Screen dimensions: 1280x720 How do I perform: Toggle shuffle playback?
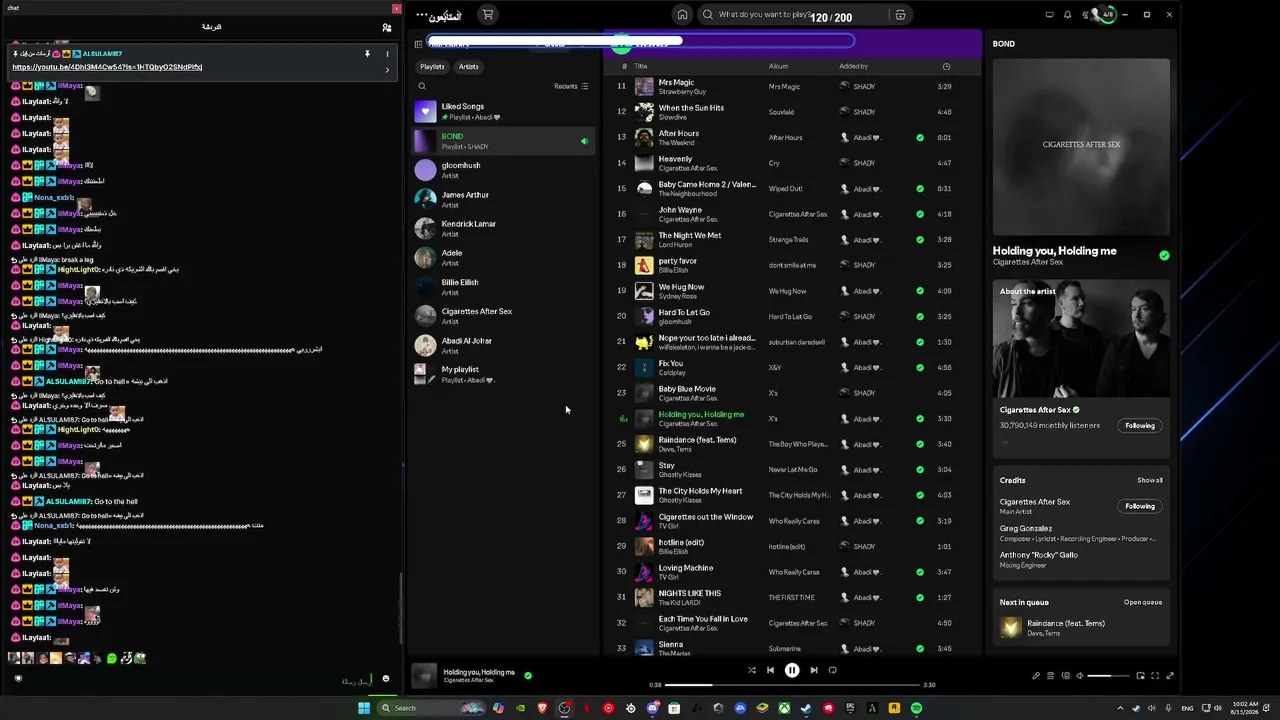tap(752, 670)
